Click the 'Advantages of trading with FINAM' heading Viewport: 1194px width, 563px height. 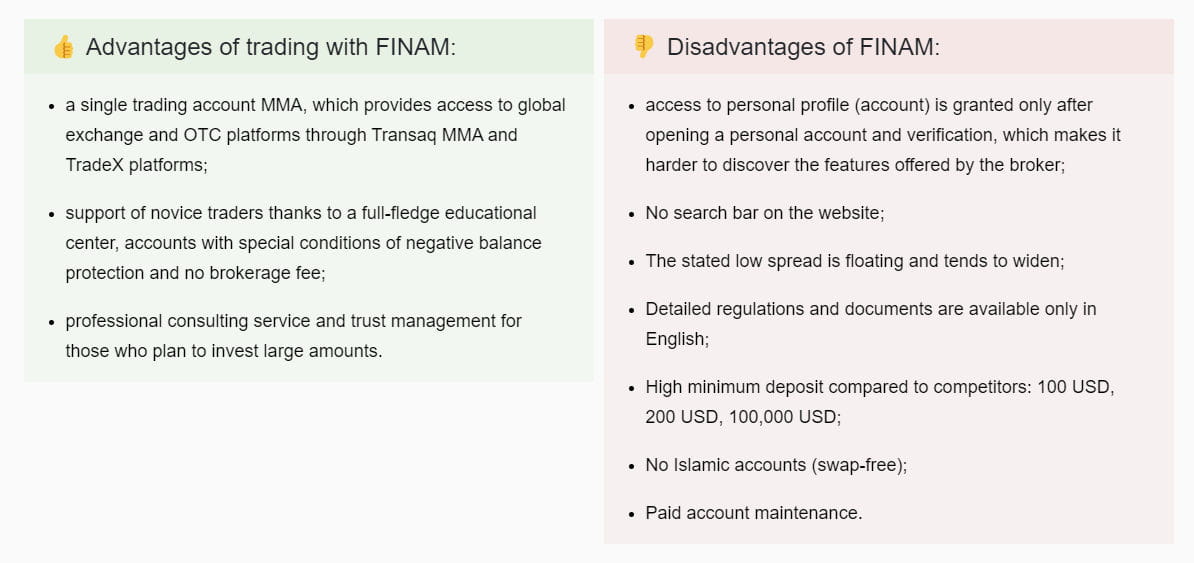pos(270,47)
